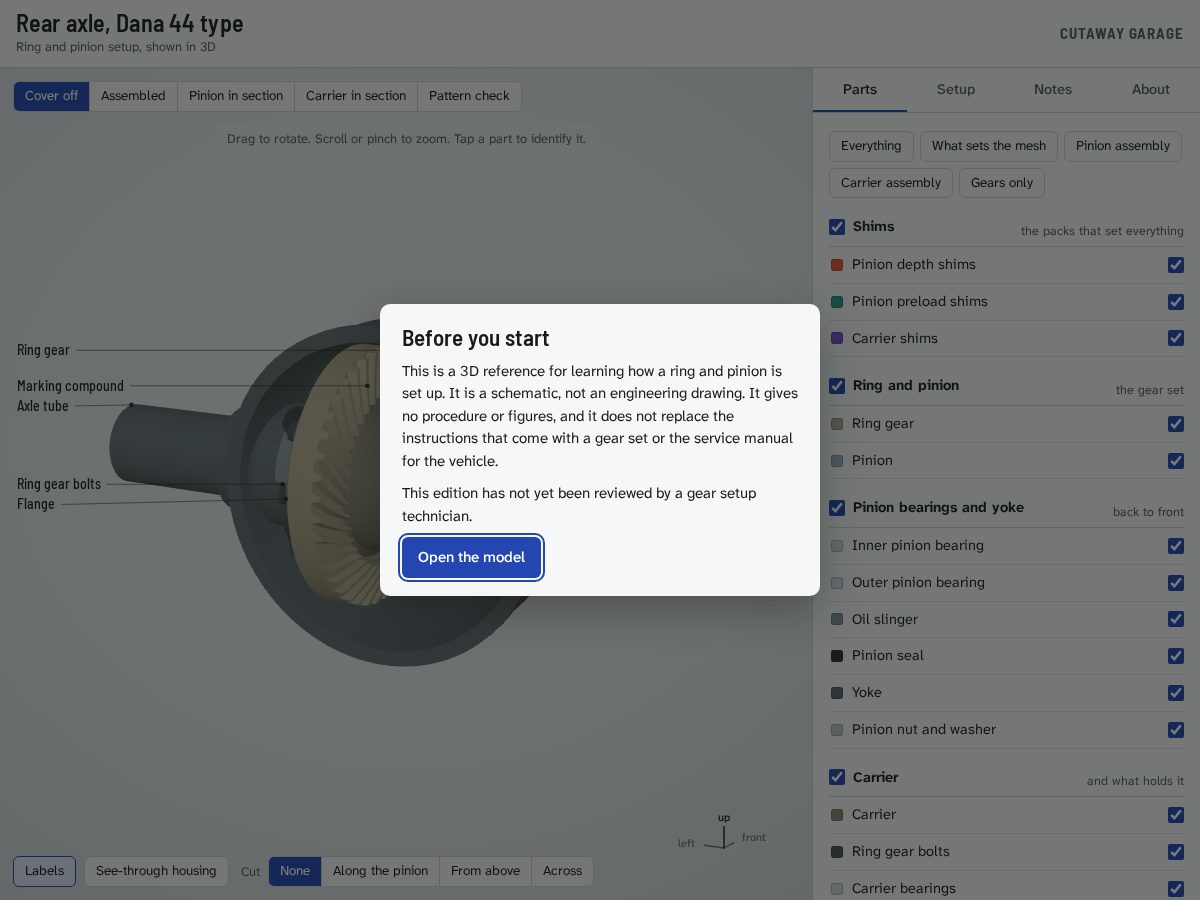The height and width of the screenshot is (900, 1200).
Task: Toggle the Labels button
Action: (x=44, y=871)
